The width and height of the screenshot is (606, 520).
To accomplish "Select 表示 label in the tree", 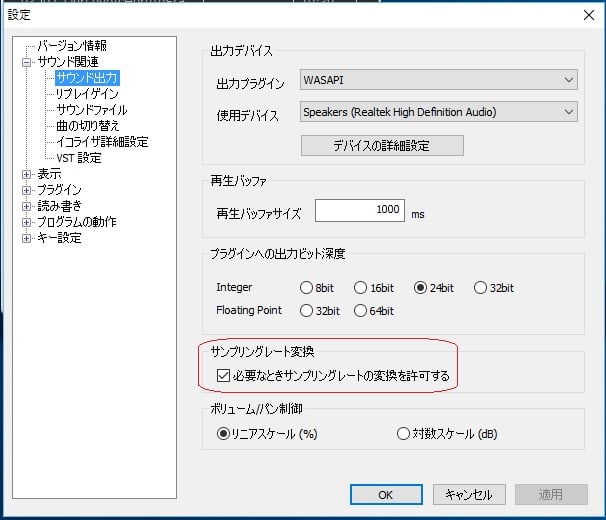I will (49, 174).
